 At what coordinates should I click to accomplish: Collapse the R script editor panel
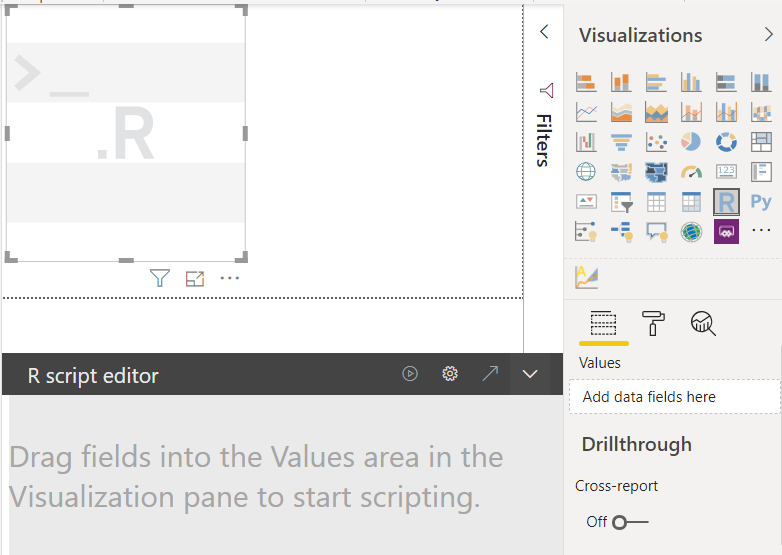pyautogui.click(x=530, y=374)
